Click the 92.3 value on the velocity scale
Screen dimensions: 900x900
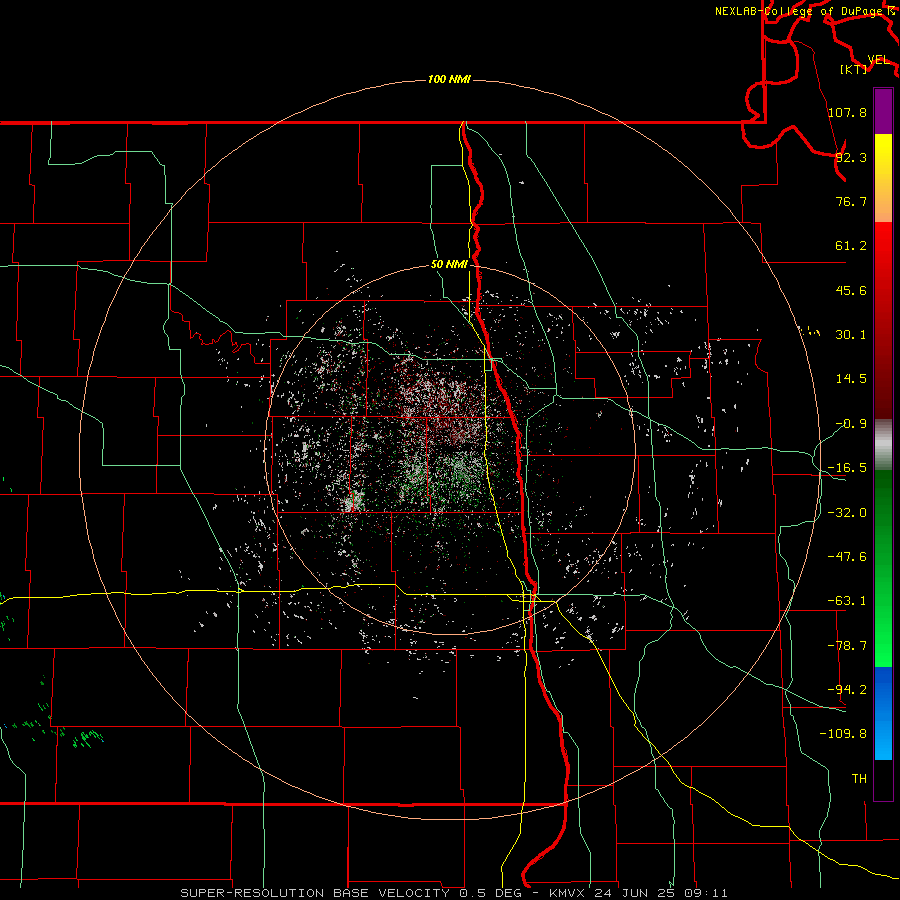(x=851, y=157)
